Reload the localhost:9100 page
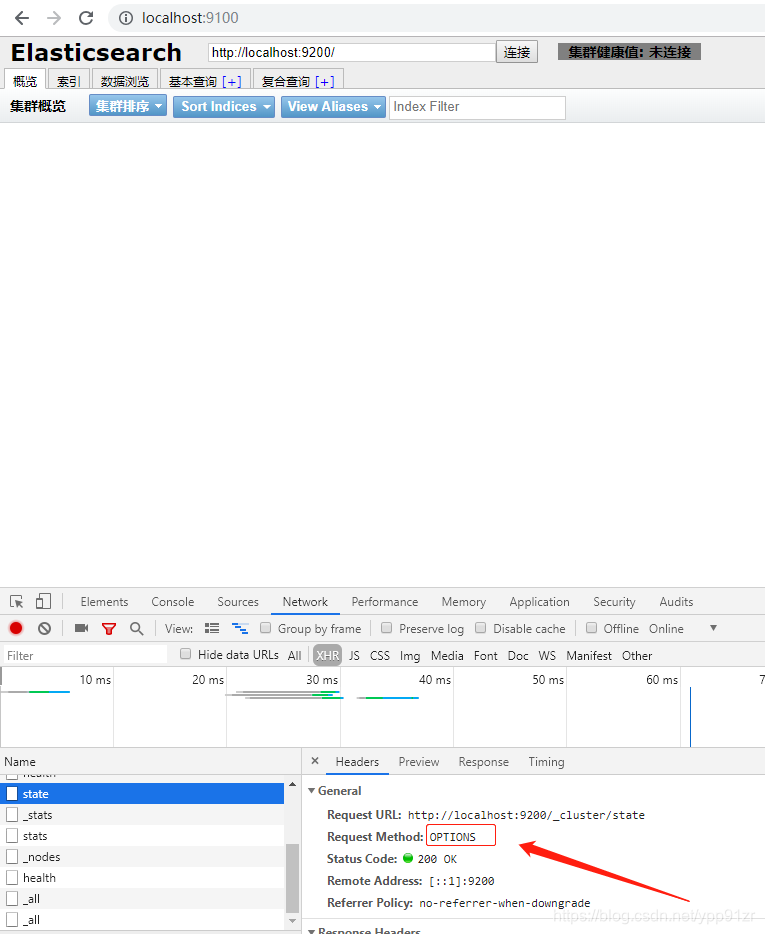Screen dimensions: 765x934 tap(86, 18)
